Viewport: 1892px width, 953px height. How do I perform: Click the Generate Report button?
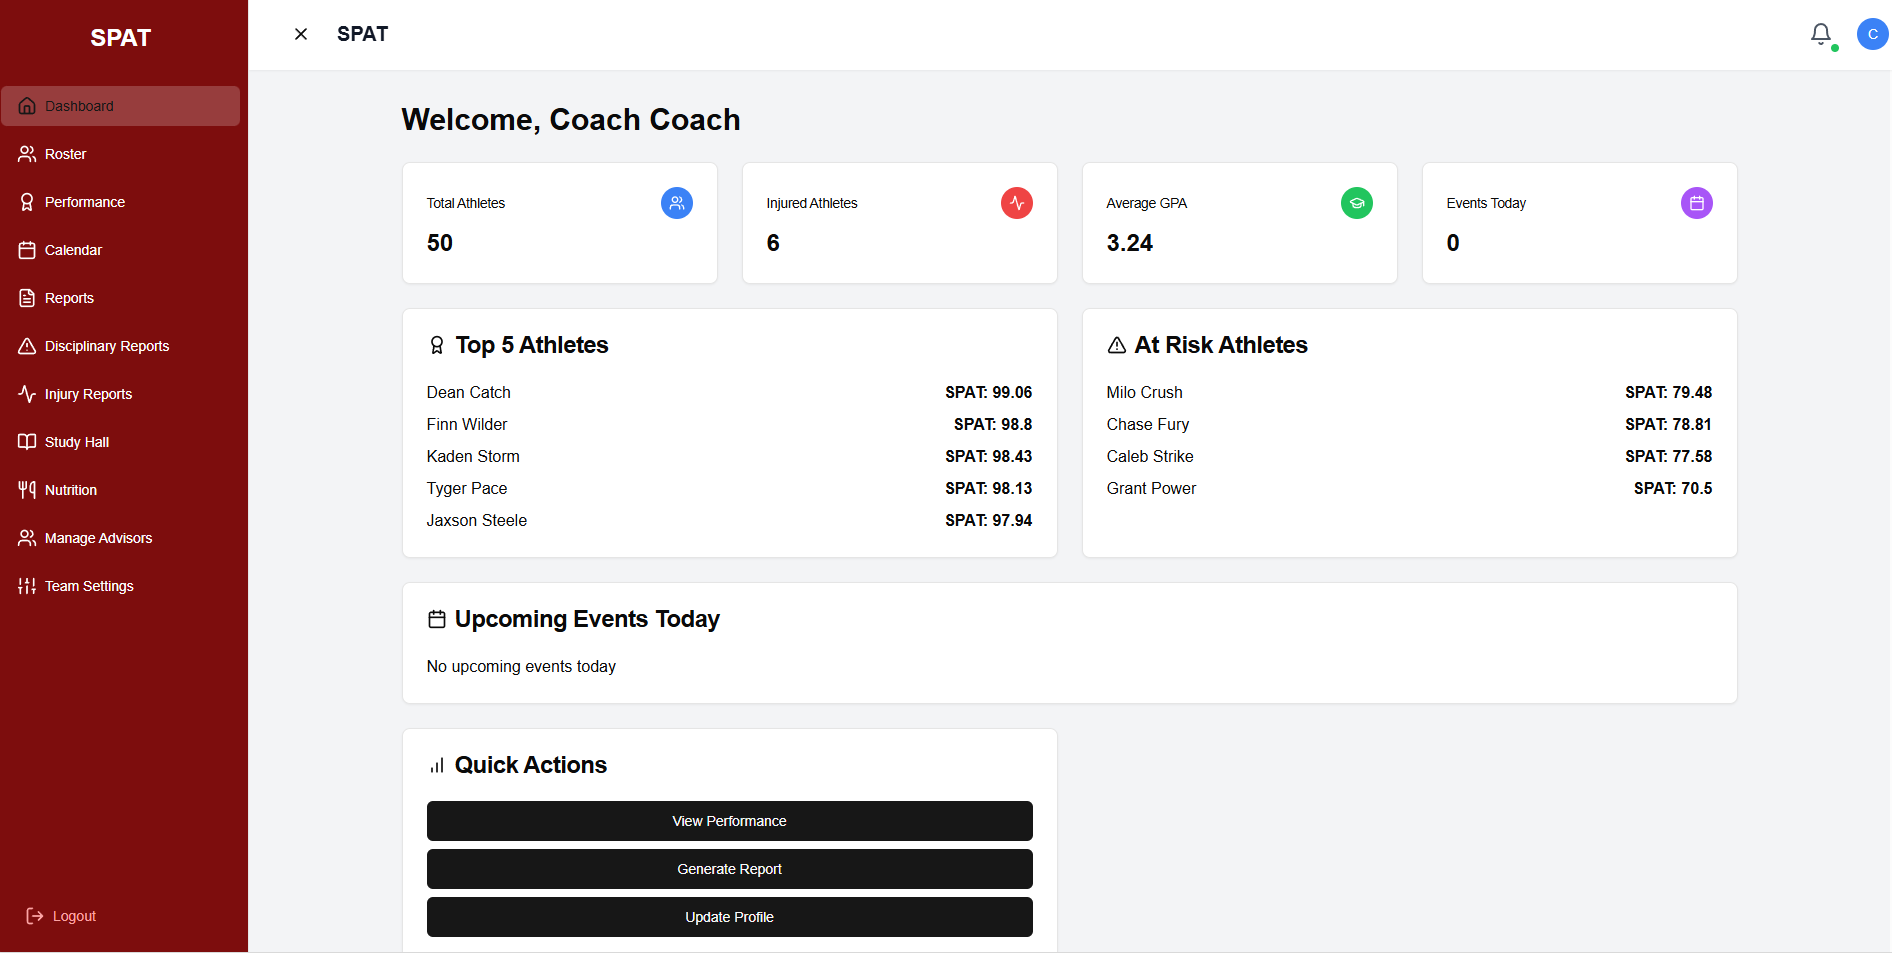click(x=729, y=869)
